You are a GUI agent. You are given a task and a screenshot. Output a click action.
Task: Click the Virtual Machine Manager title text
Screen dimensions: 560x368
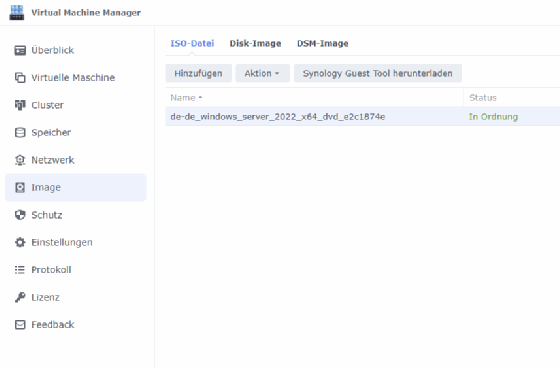tap(86, 13)
